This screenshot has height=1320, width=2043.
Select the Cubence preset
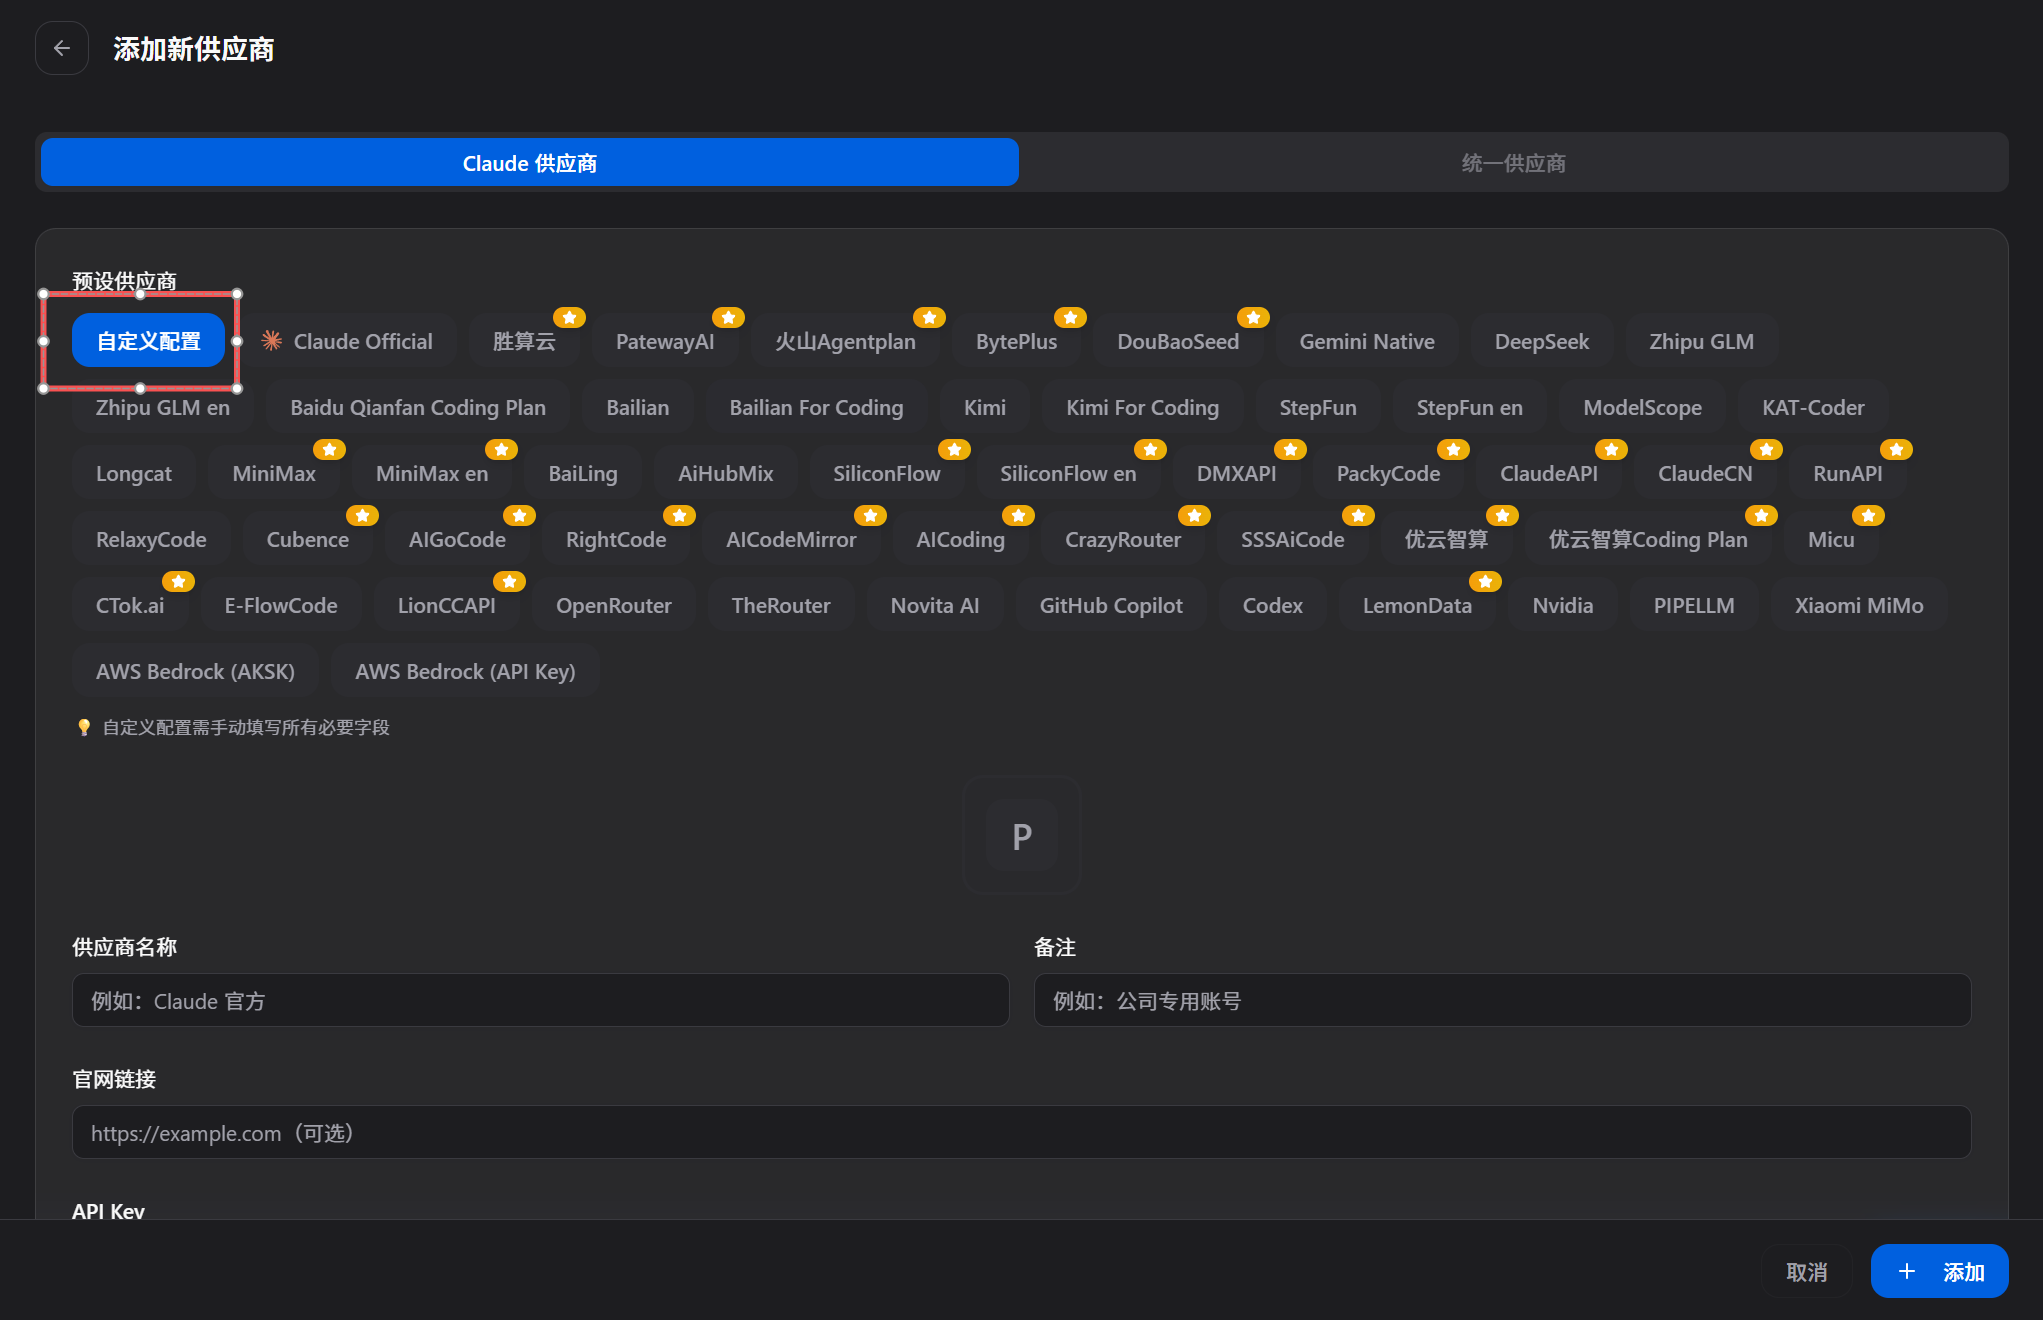click(x=308, y=539)
